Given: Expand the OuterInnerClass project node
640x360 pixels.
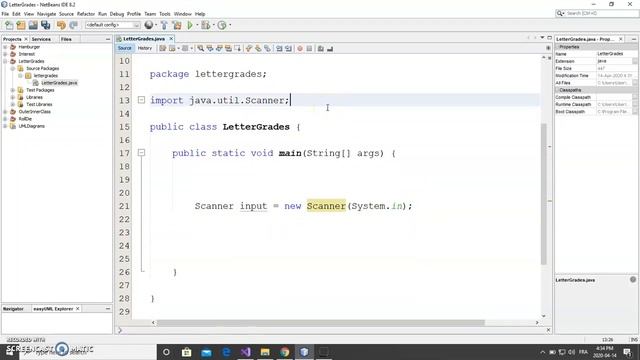Looking at the screenshot, I should pyautogui.click(x=5, y=111).
